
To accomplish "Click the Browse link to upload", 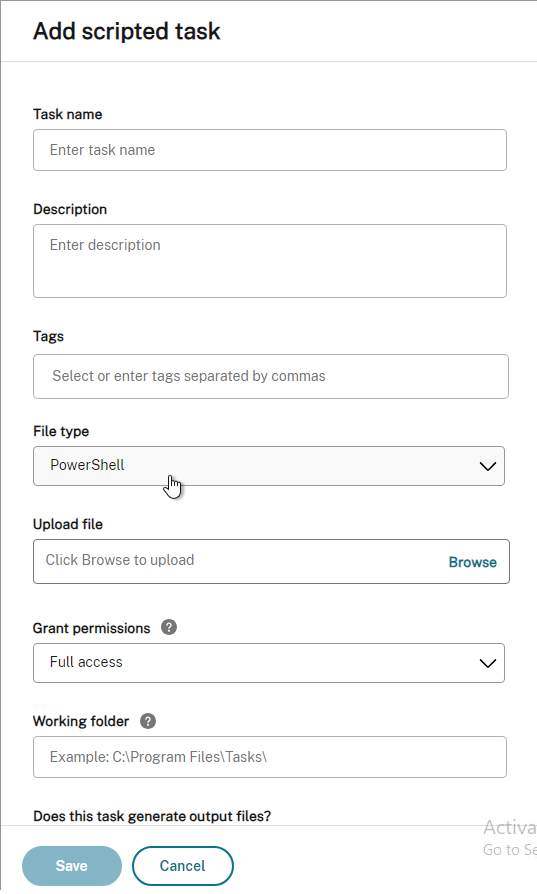I will tap(473, 562).
